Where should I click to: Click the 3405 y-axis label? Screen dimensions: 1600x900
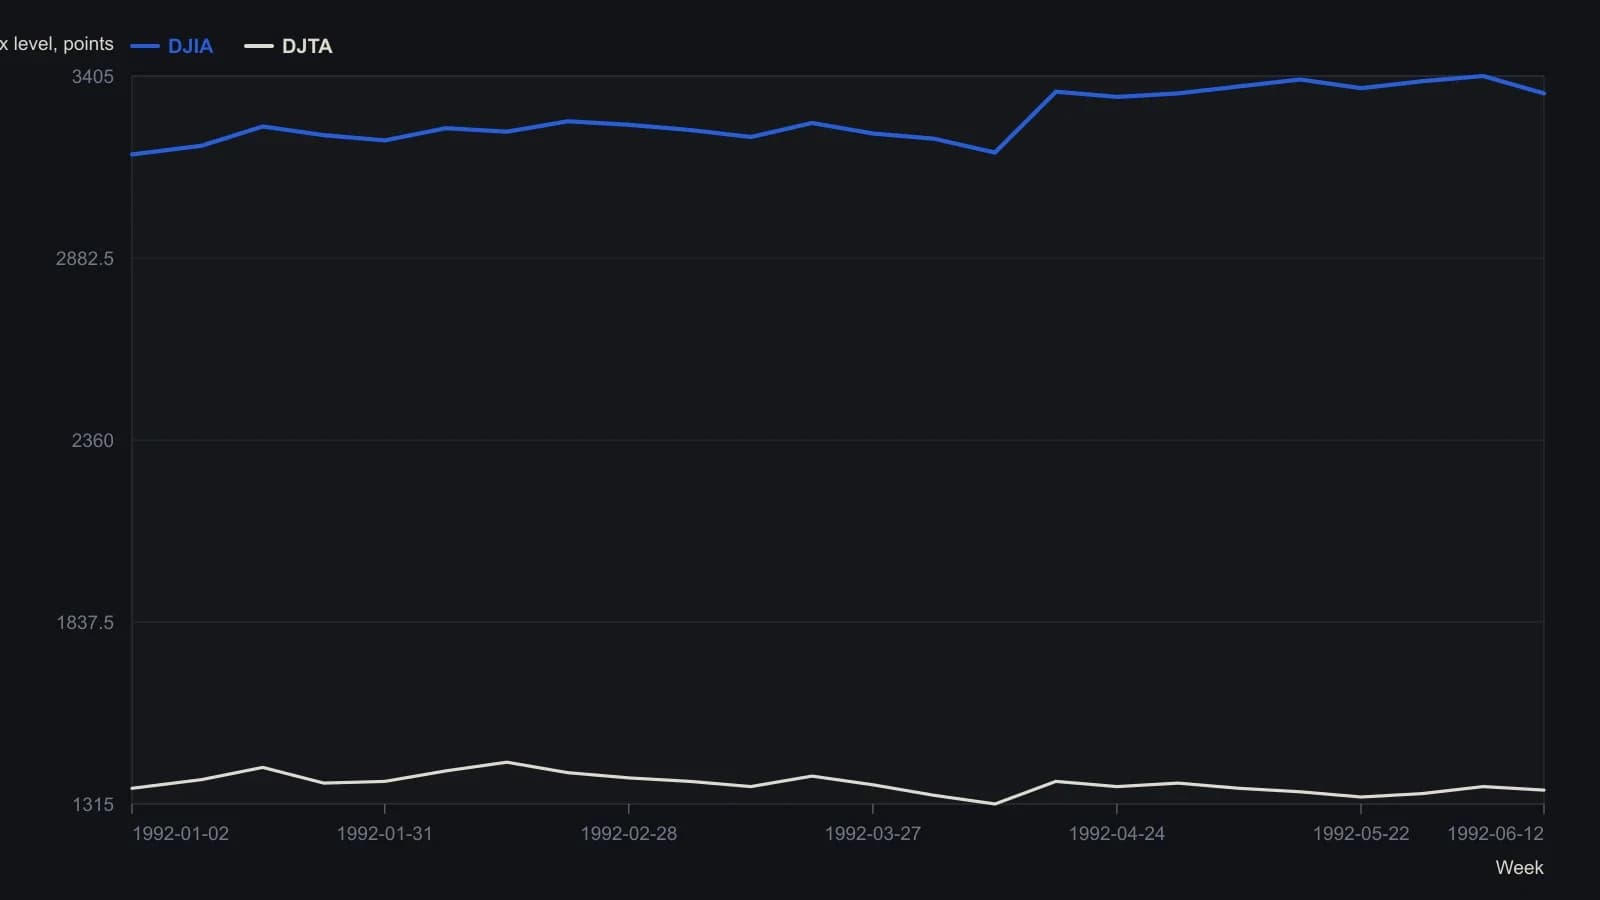[93, 77]
